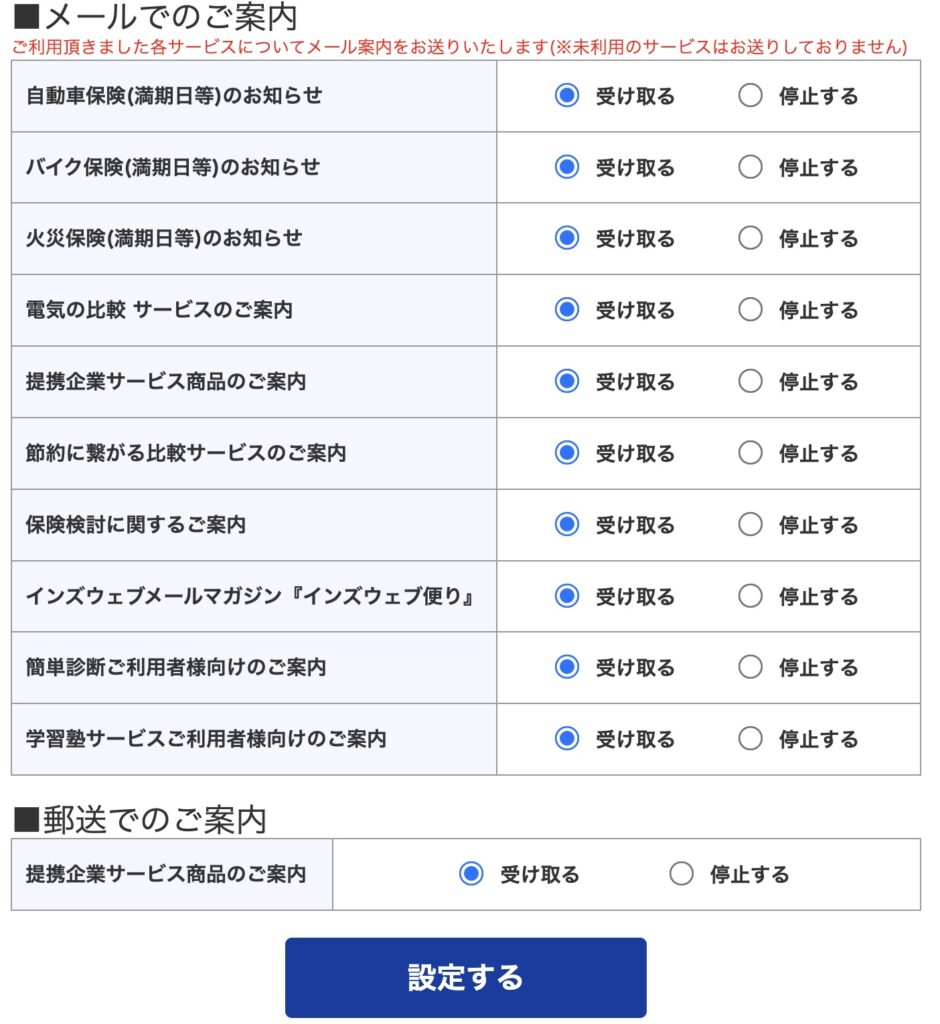Viewport: 940px width, 1024px height.
Task: Select 停止する for 簡単診断ご利用者様向け
Action: 750,667
